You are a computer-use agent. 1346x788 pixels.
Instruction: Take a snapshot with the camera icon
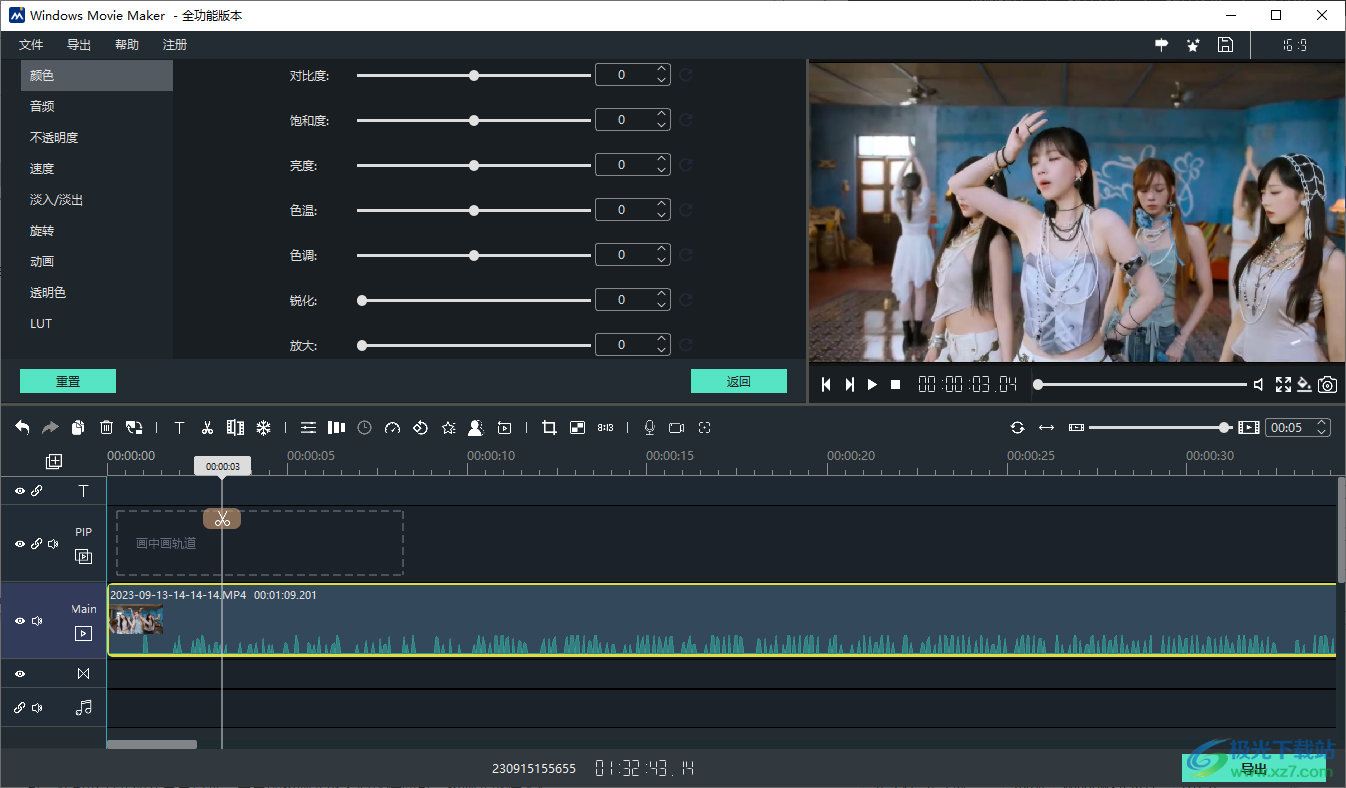pos(1327,384)
